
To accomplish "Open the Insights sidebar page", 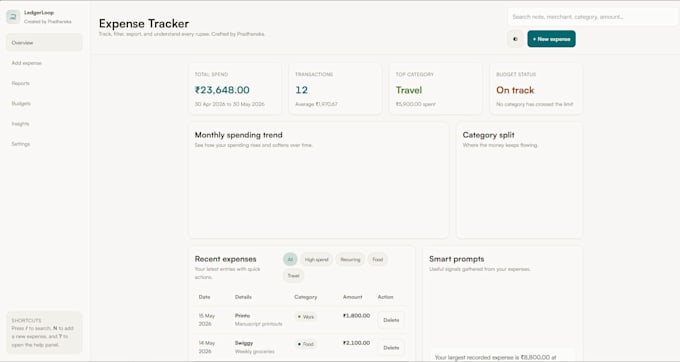I will [x=44, y=124].
